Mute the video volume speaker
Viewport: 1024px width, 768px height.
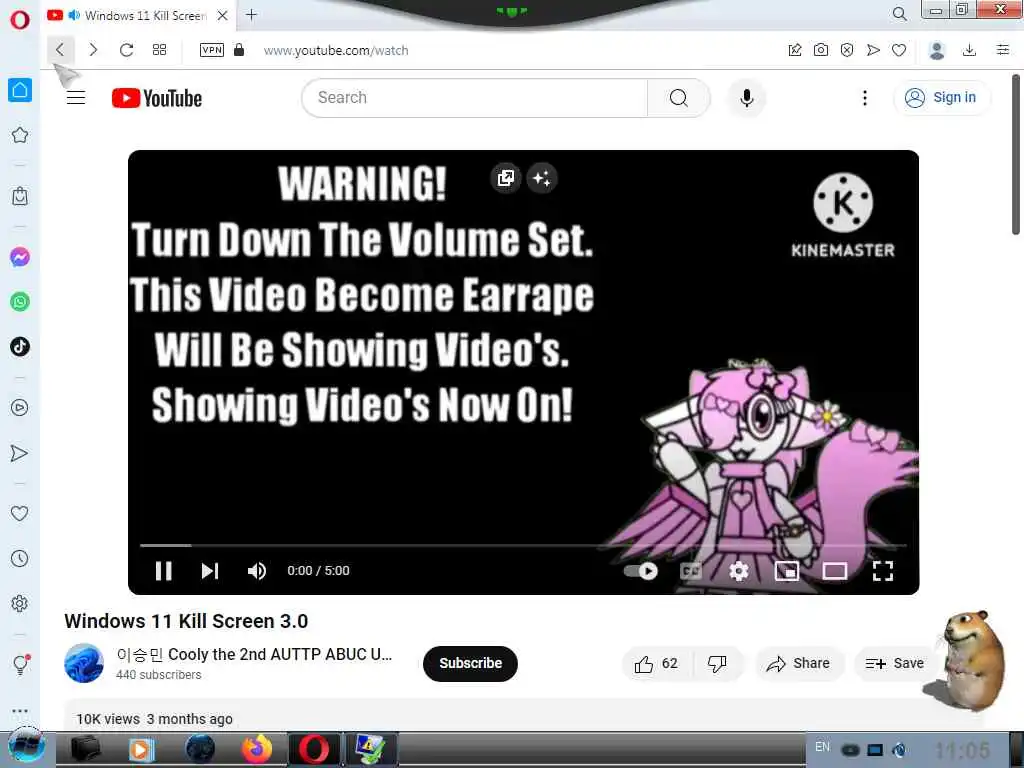pyautogui.click(x=257, y=571)
